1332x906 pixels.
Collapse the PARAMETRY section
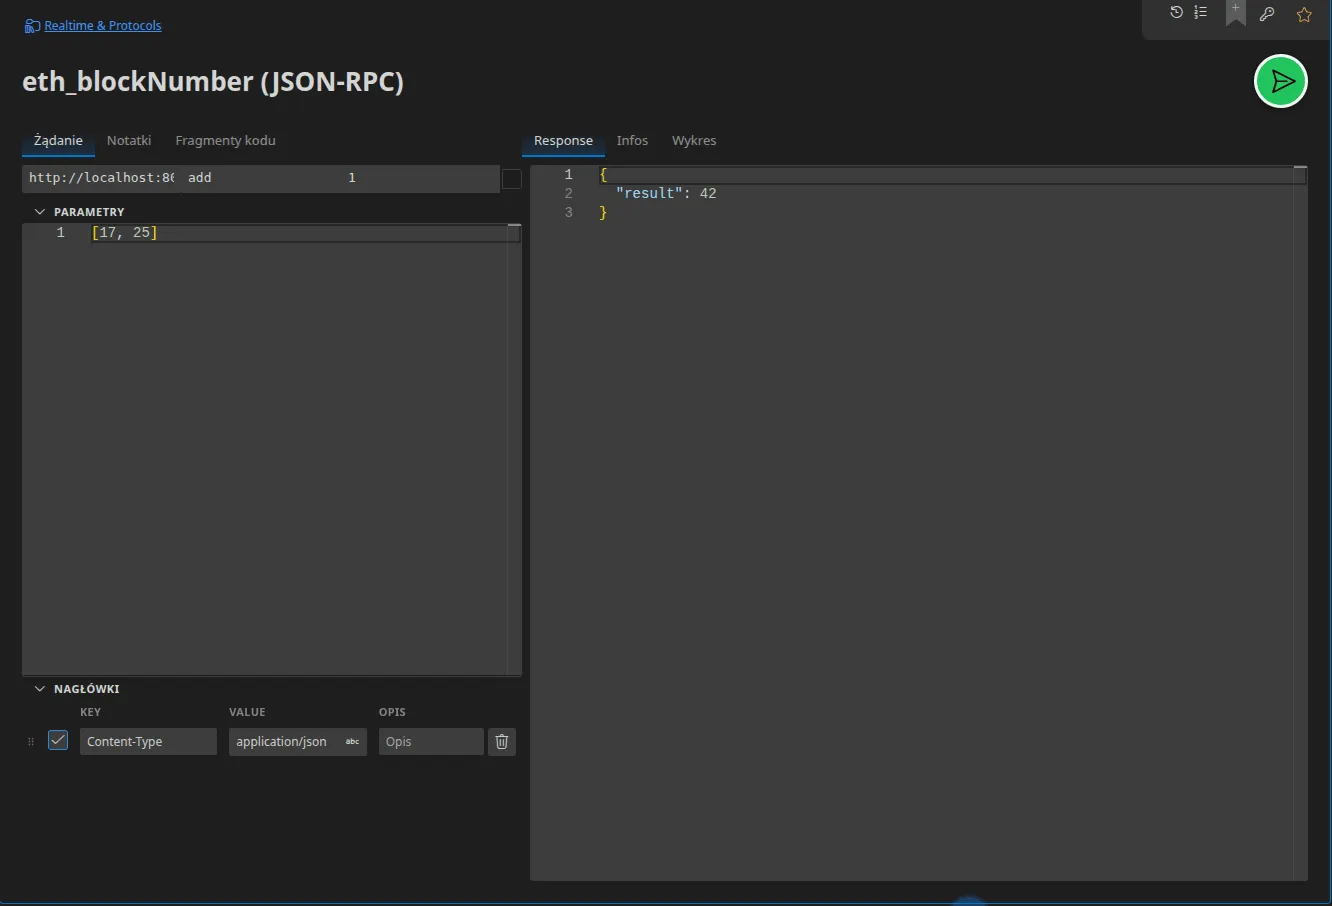[40, 212]
